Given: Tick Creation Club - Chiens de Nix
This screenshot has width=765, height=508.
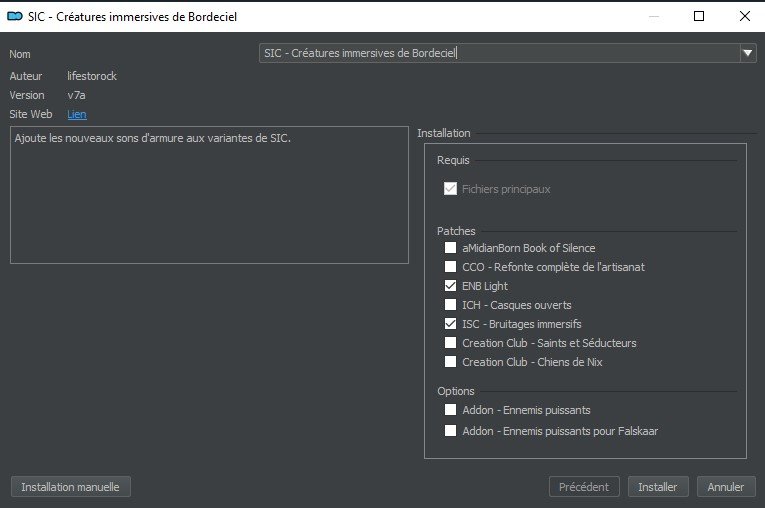Looking at the screenshot, I should tap(451, 362).
